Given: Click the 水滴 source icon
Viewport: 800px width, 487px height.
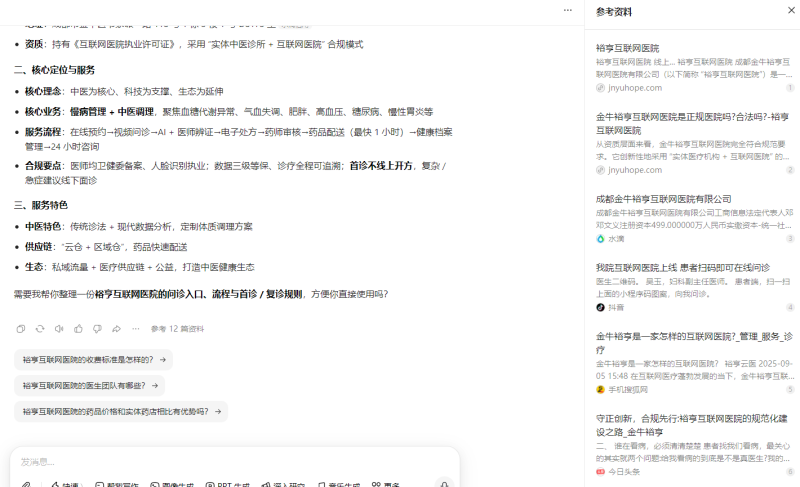Looking at the screenshot, I should [x=601, y=239].
